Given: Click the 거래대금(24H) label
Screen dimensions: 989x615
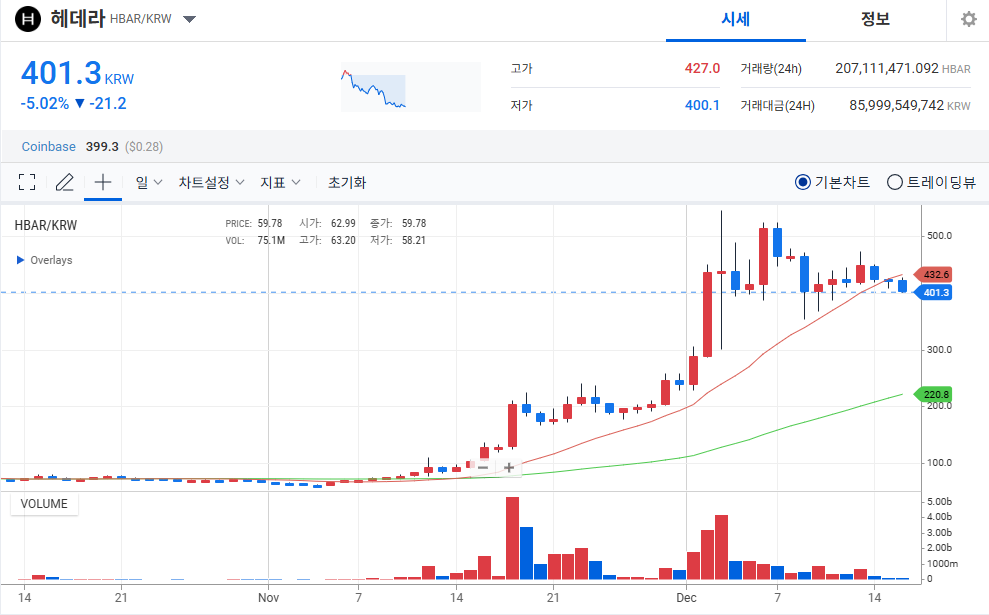Looking at the screenshot, I should coord(777,105).
